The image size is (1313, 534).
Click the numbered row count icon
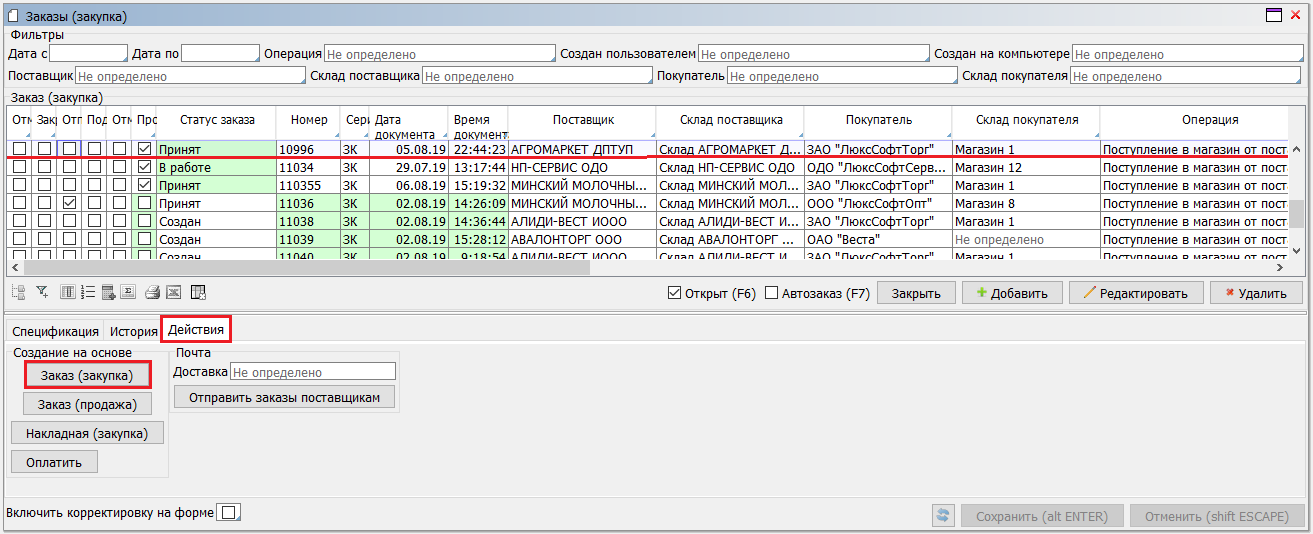pyautogui.click(x=88, y=292)
